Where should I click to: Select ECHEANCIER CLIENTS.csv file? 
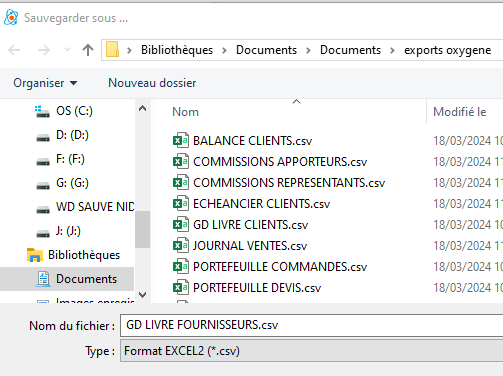point(261,204)
